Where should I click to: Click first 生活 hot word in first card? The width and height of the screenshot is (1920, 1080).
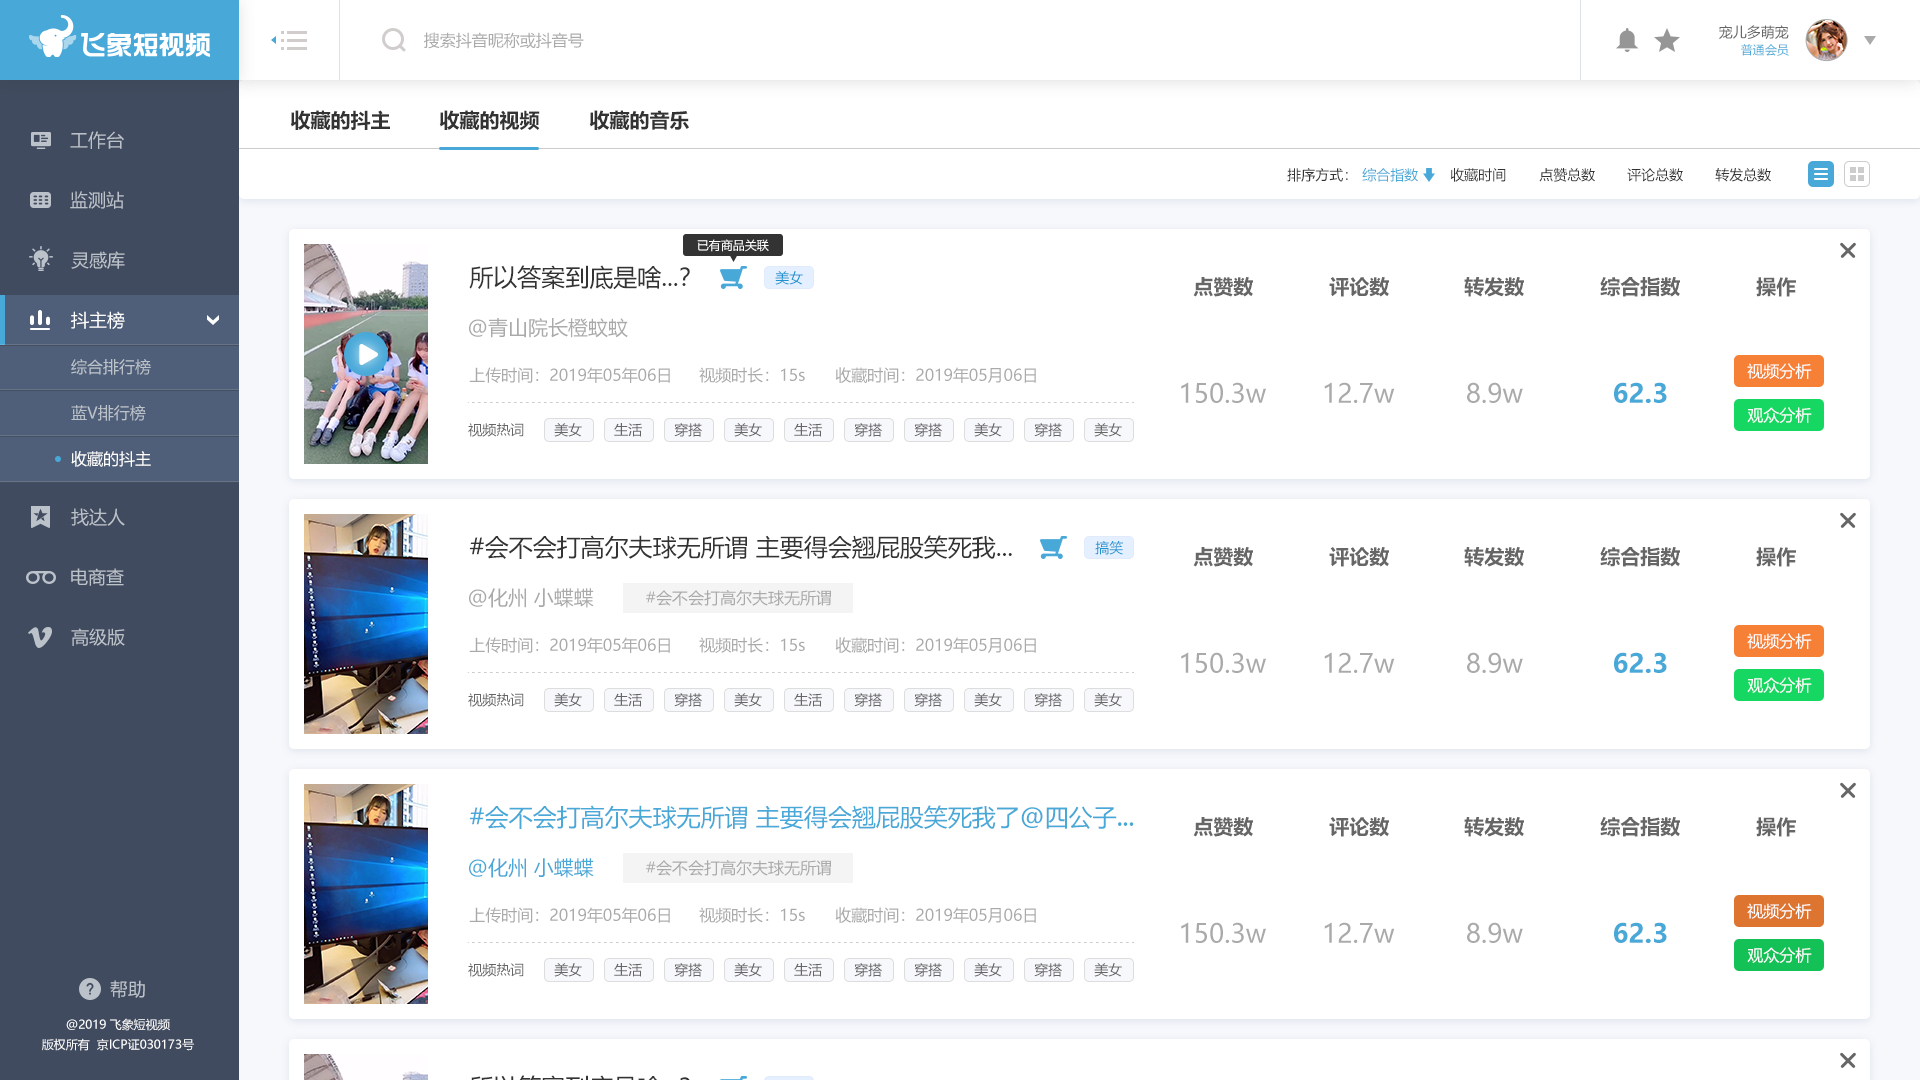click(x=628, y=430)
